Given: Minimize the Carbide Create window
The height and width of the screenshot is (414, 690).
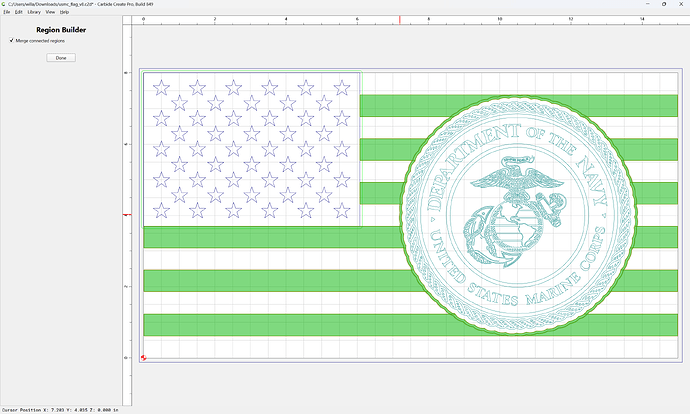Looking at the screenshot, I should click(x=647, y=4).
